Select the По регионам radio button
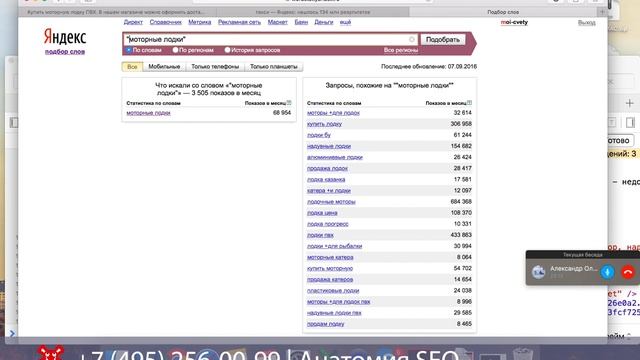Viewport: 640px width, 360px height. tap(175, 50)
